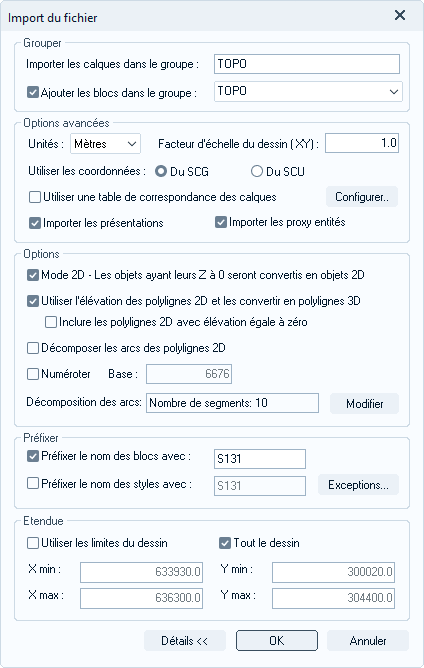Click the block prefix S131 input field
The image size is (424, 668).
coord(260,459)
